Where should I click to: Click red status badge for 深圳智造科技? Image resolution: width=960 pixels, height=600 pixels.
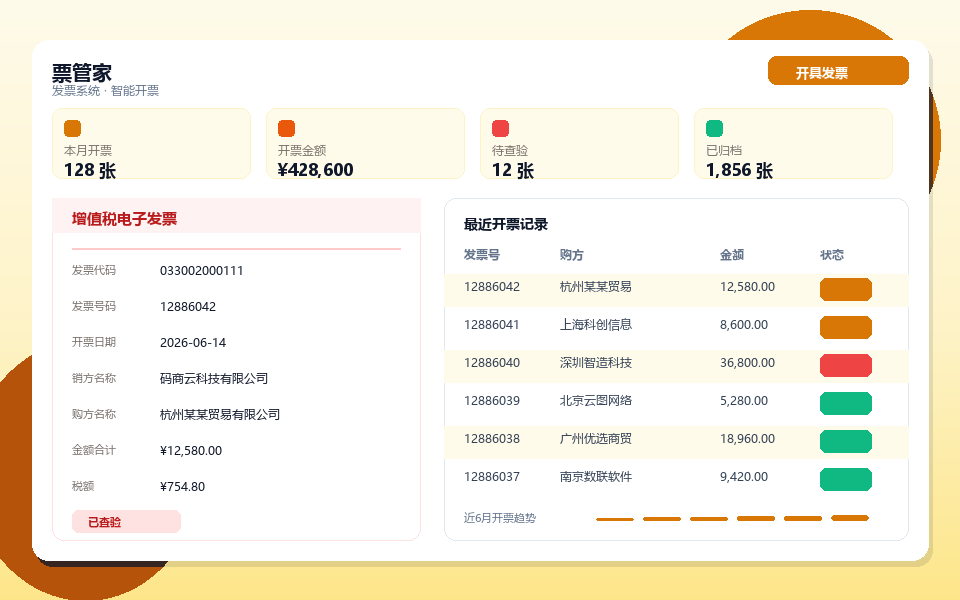click(x=846, y=366)
